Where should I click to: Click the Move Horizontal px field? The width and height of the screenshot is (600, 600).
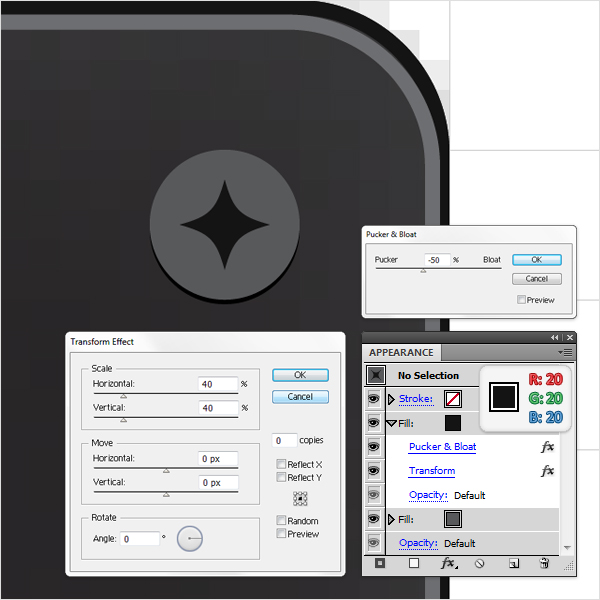[x=218, y=458]
